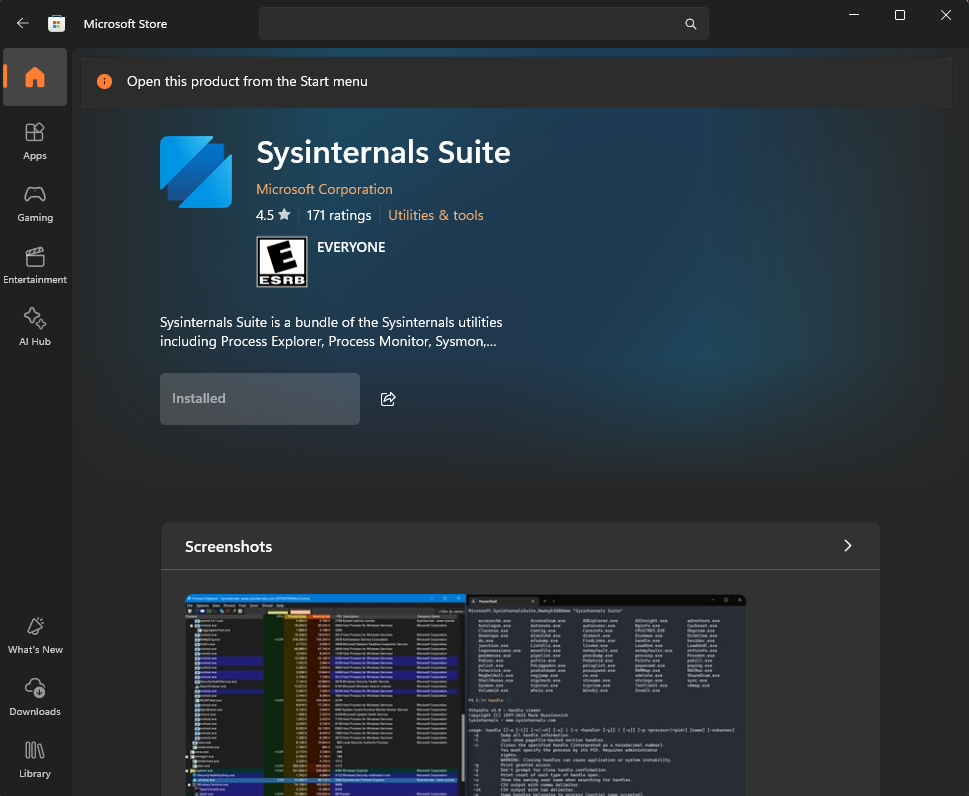Open the Downloads page
The image size is (969, 796).
click(35, 697)
